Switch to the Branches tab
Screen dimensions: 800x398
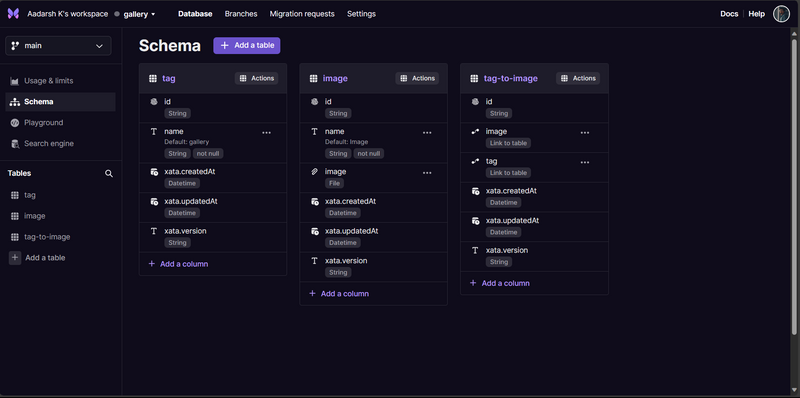[x=241, y=14]
